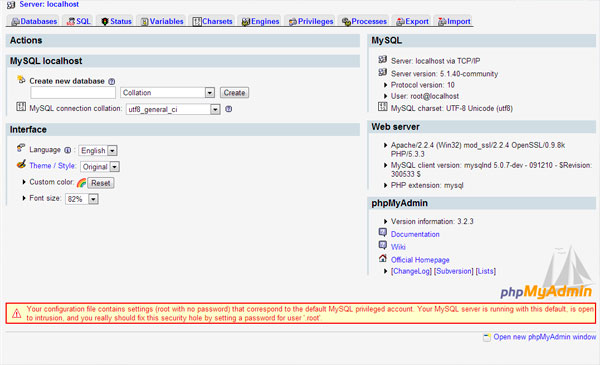
Task: Open the SQL tab
Action: point(79,21)
